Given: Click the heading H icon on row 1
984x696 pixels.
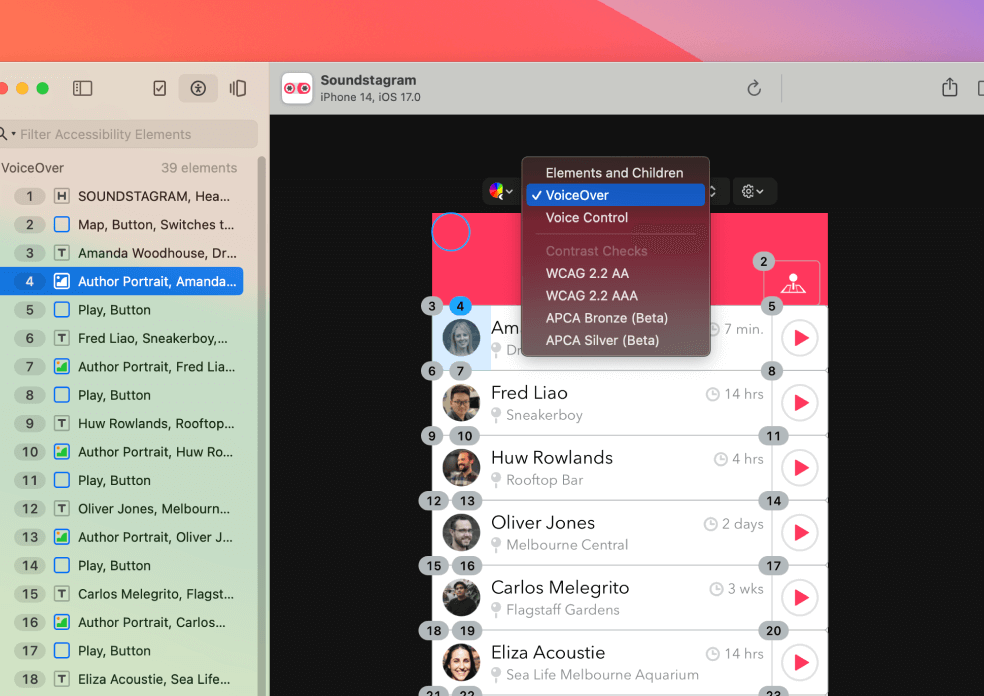Looking at the screenshot, I should point(62,196).
